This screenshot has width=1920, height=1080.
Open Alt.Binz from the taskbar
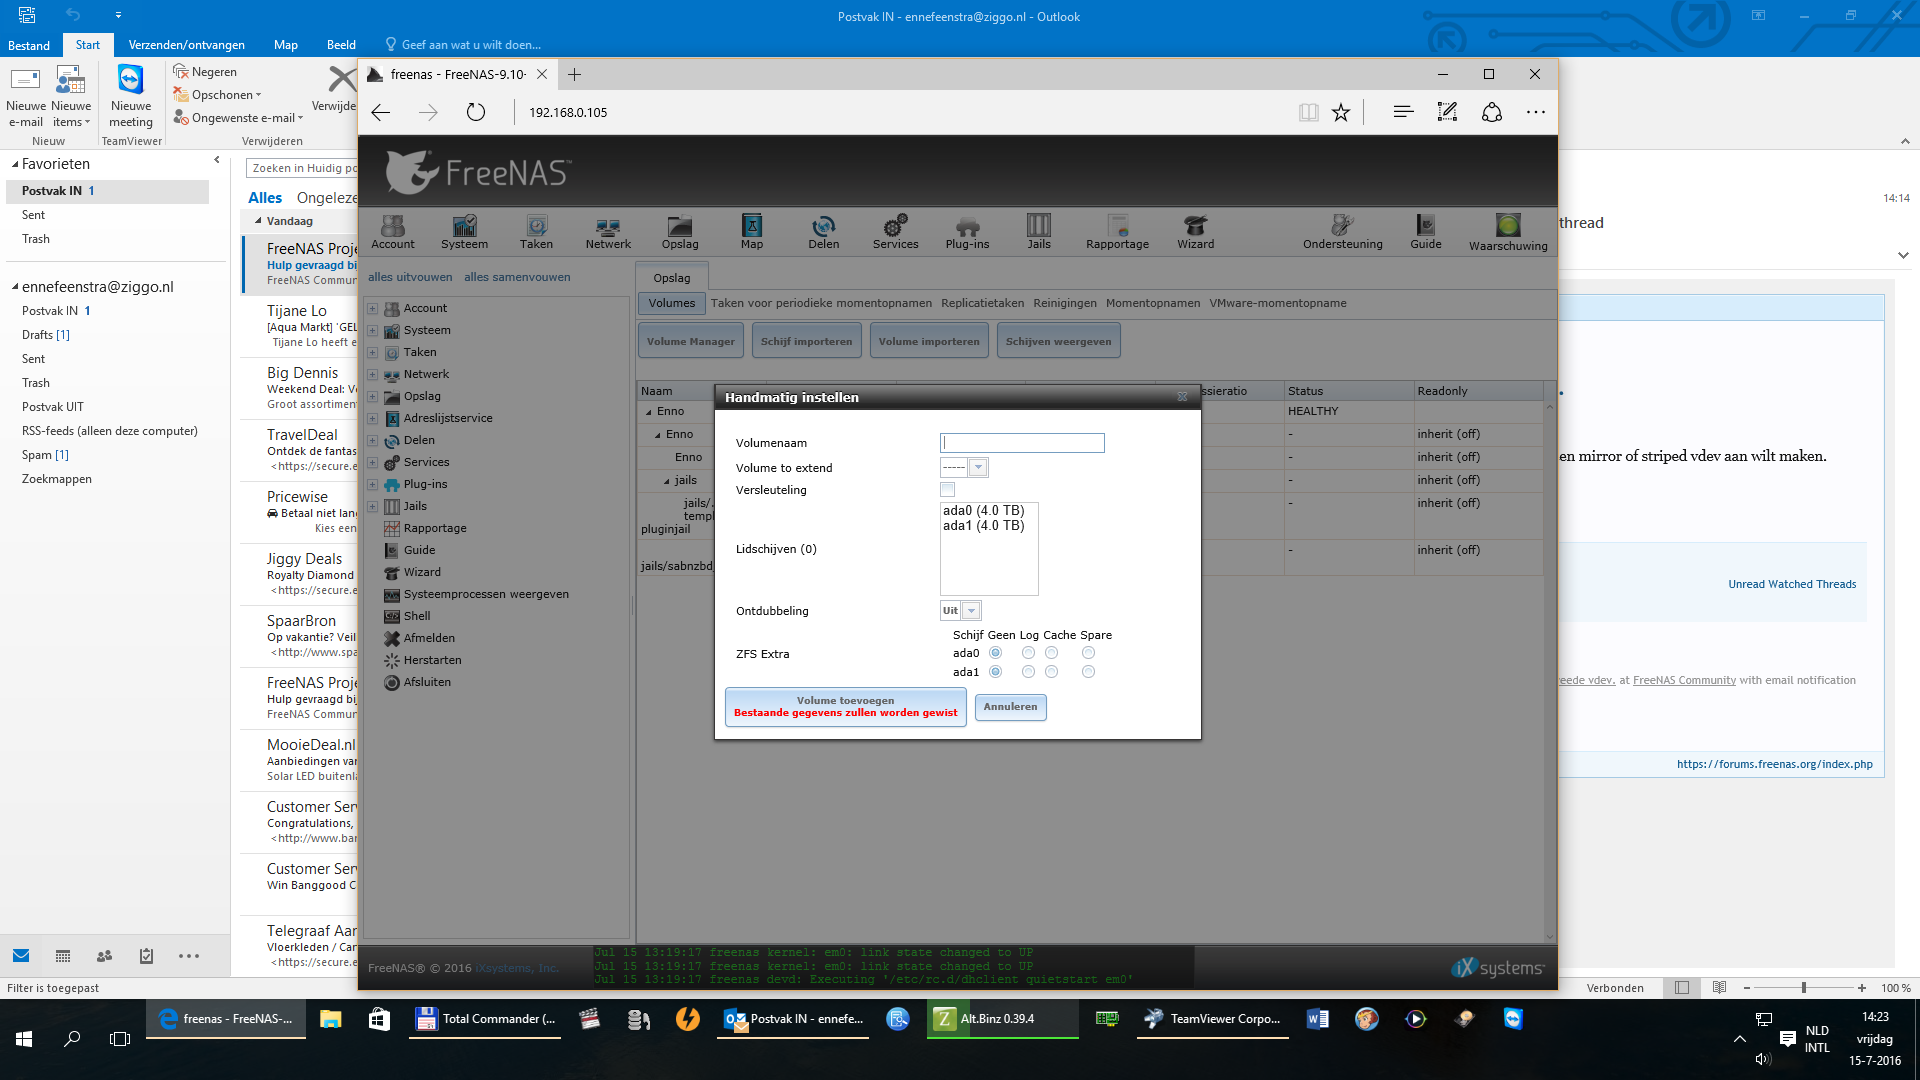click(x=1002, y=1019)
